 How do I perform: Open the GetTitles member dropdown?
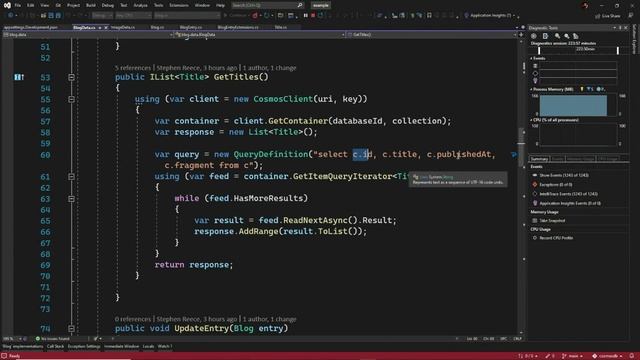[x=431, y=35]
